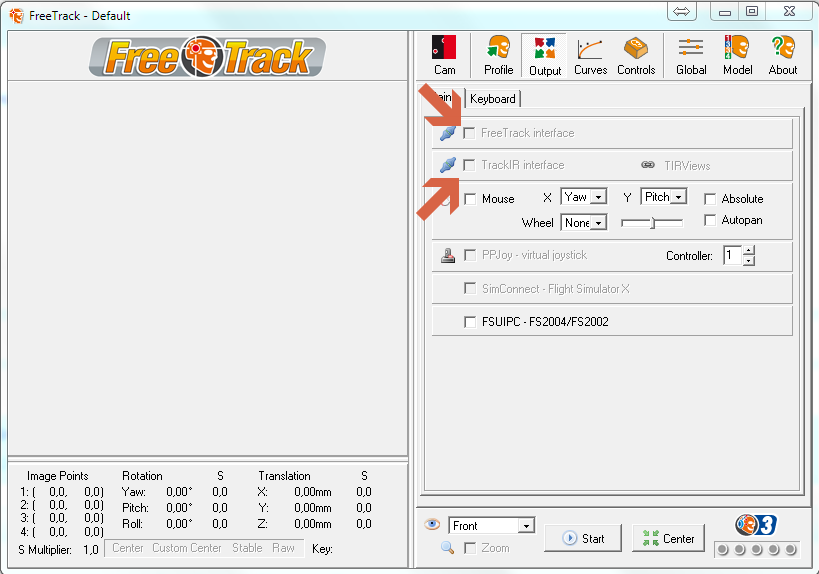The height and width of the screenshot is (574, 819).
Task: Click the Yaw rotation value 0,00°
Action: [x=179, y=492]
